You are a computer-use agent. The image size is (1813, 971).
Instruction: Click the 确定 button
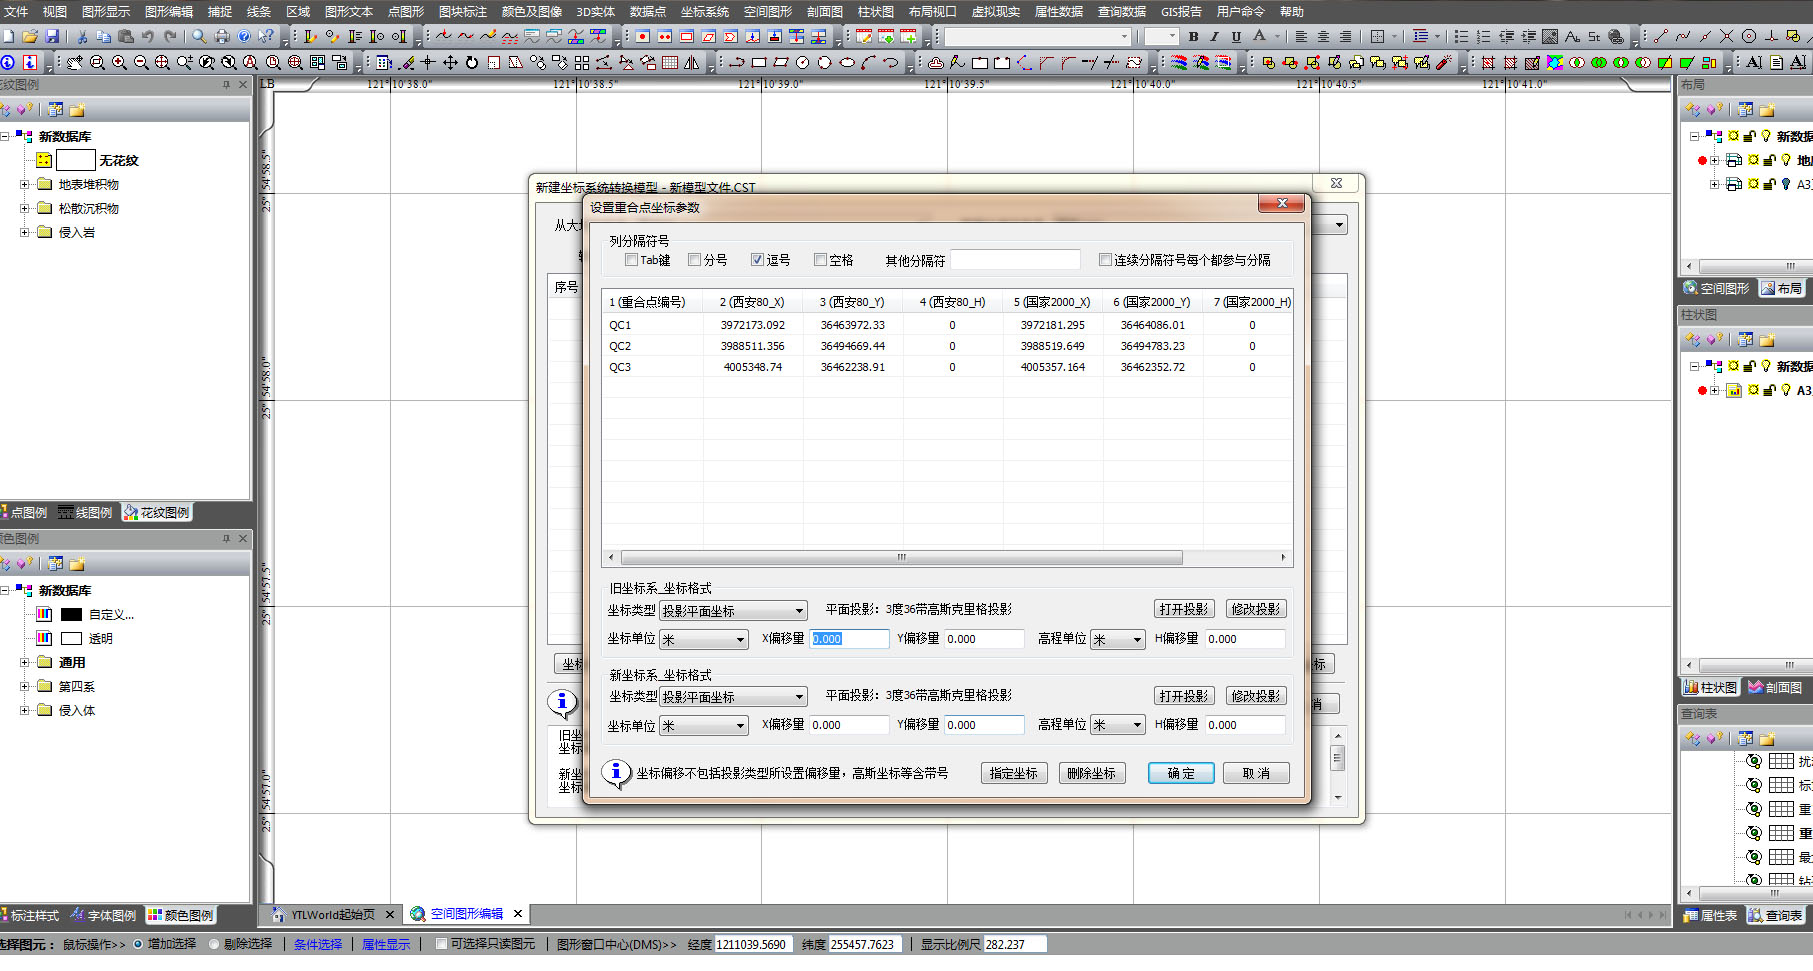1181,773
